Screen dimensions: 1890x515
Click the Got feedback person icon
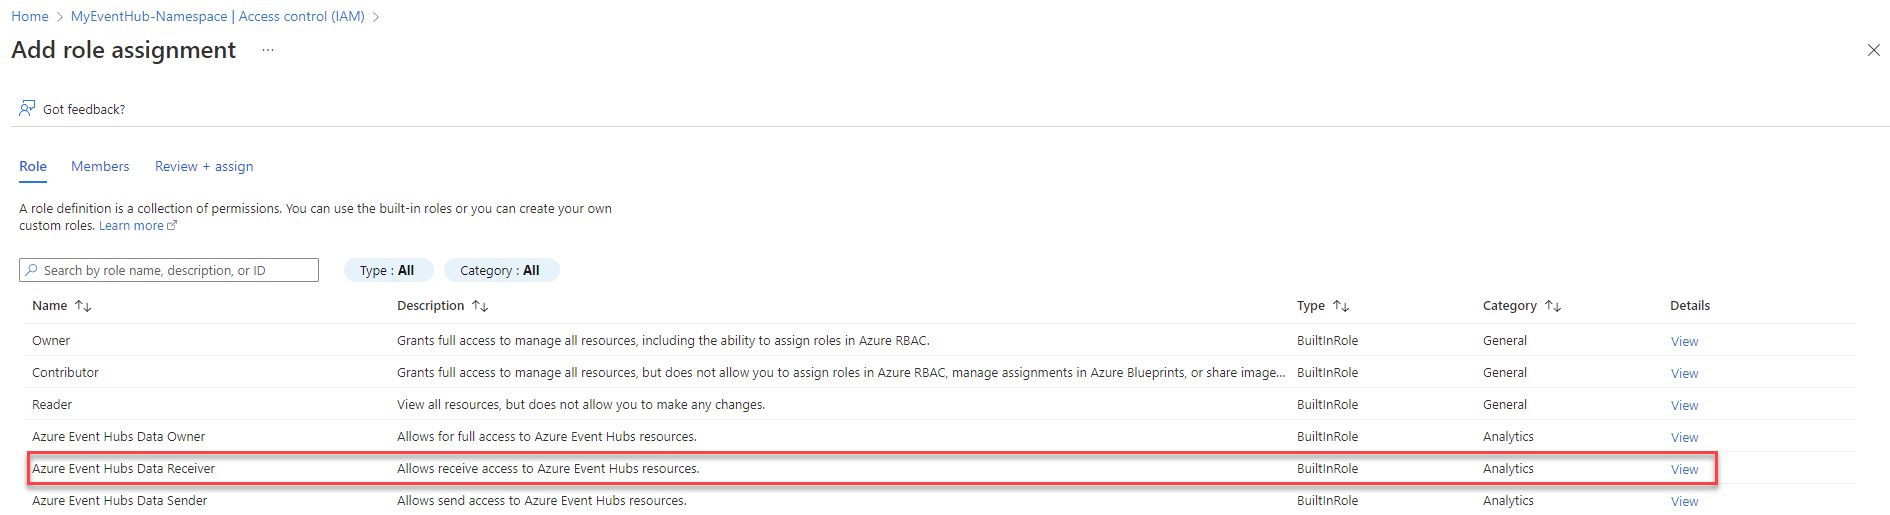pos(27,108)
